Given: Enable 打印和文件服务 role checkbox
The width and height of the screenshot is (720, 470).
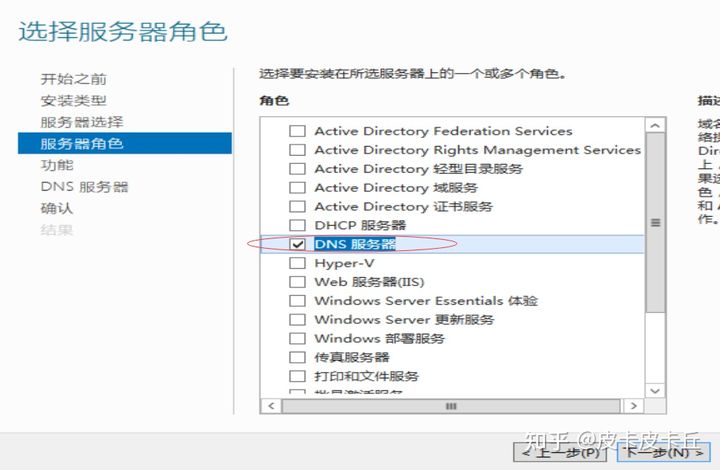Looking at the screenshot, I should [297, 376].
